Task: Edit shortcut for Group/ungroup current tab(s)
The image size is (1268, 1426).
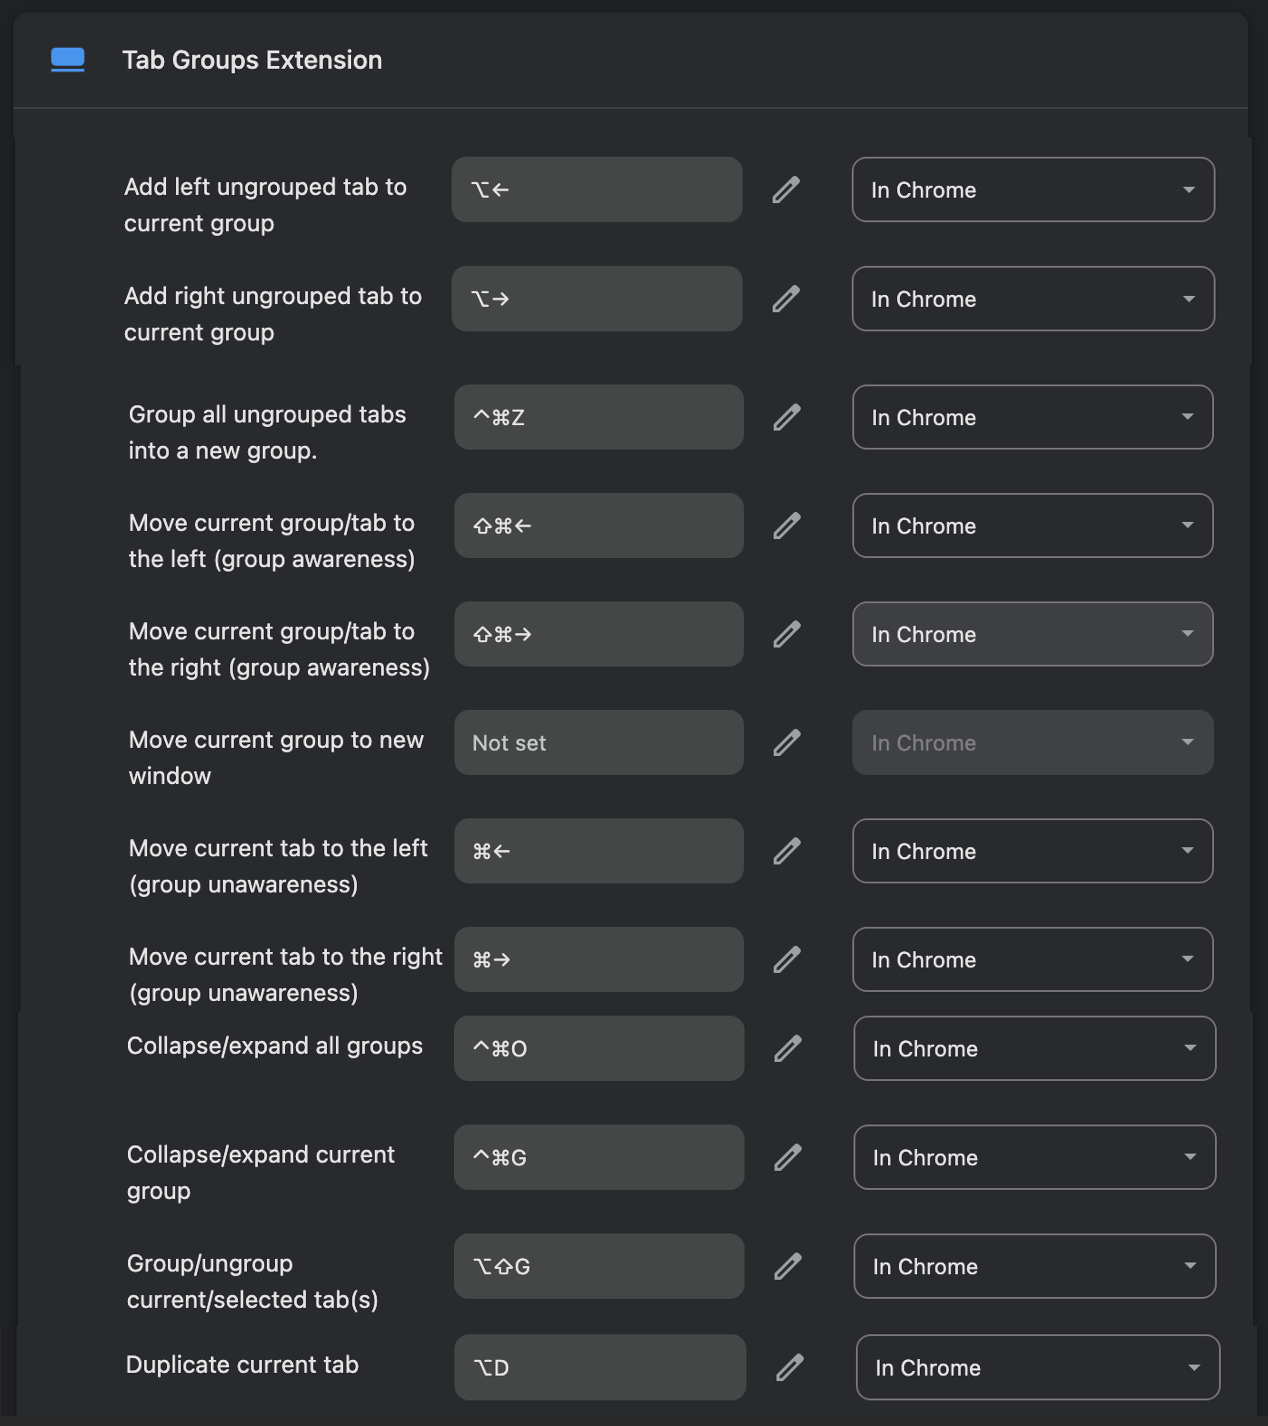Action: coord(787,1266)
